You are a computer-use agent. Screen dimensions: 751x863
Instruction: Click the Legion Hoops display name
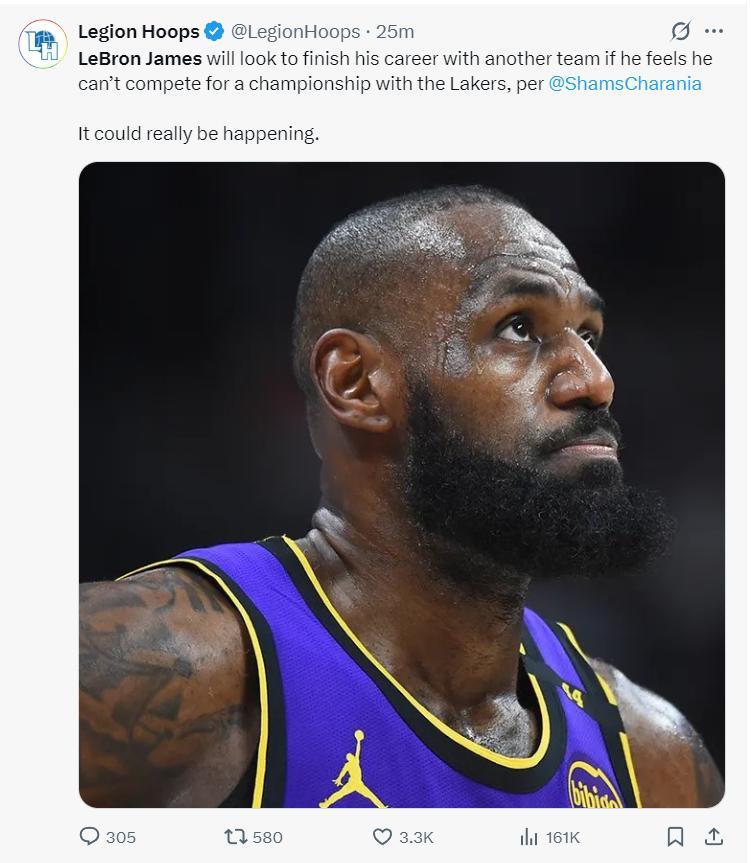(x=138, y=32)
